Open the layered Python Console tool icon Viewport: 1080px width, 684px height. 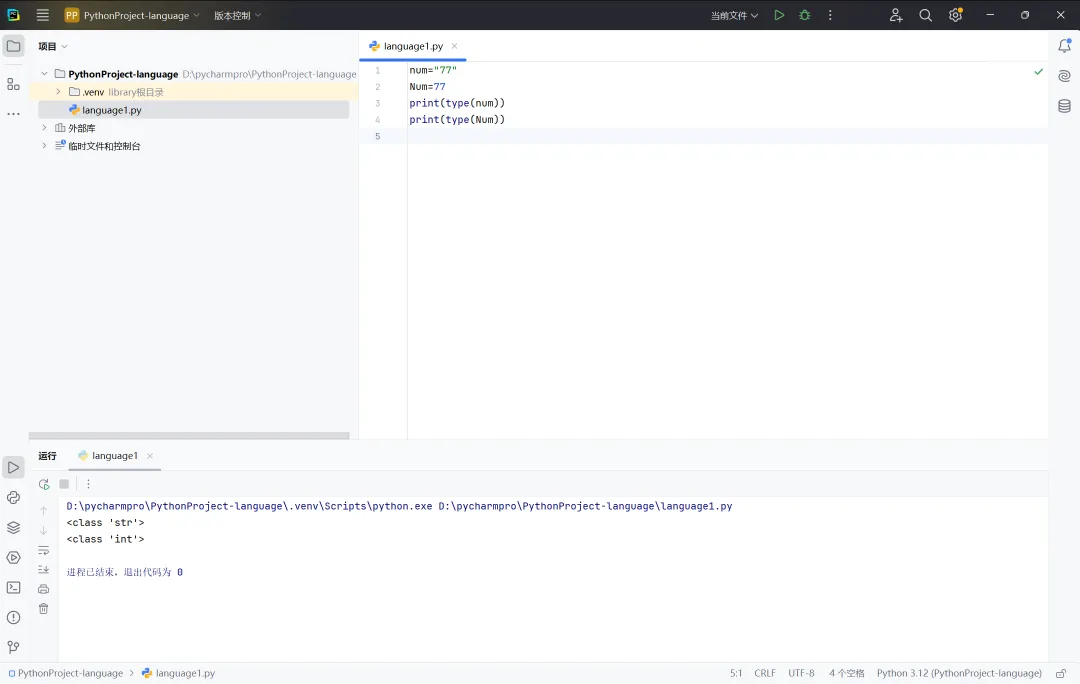[x=13, y=528]
